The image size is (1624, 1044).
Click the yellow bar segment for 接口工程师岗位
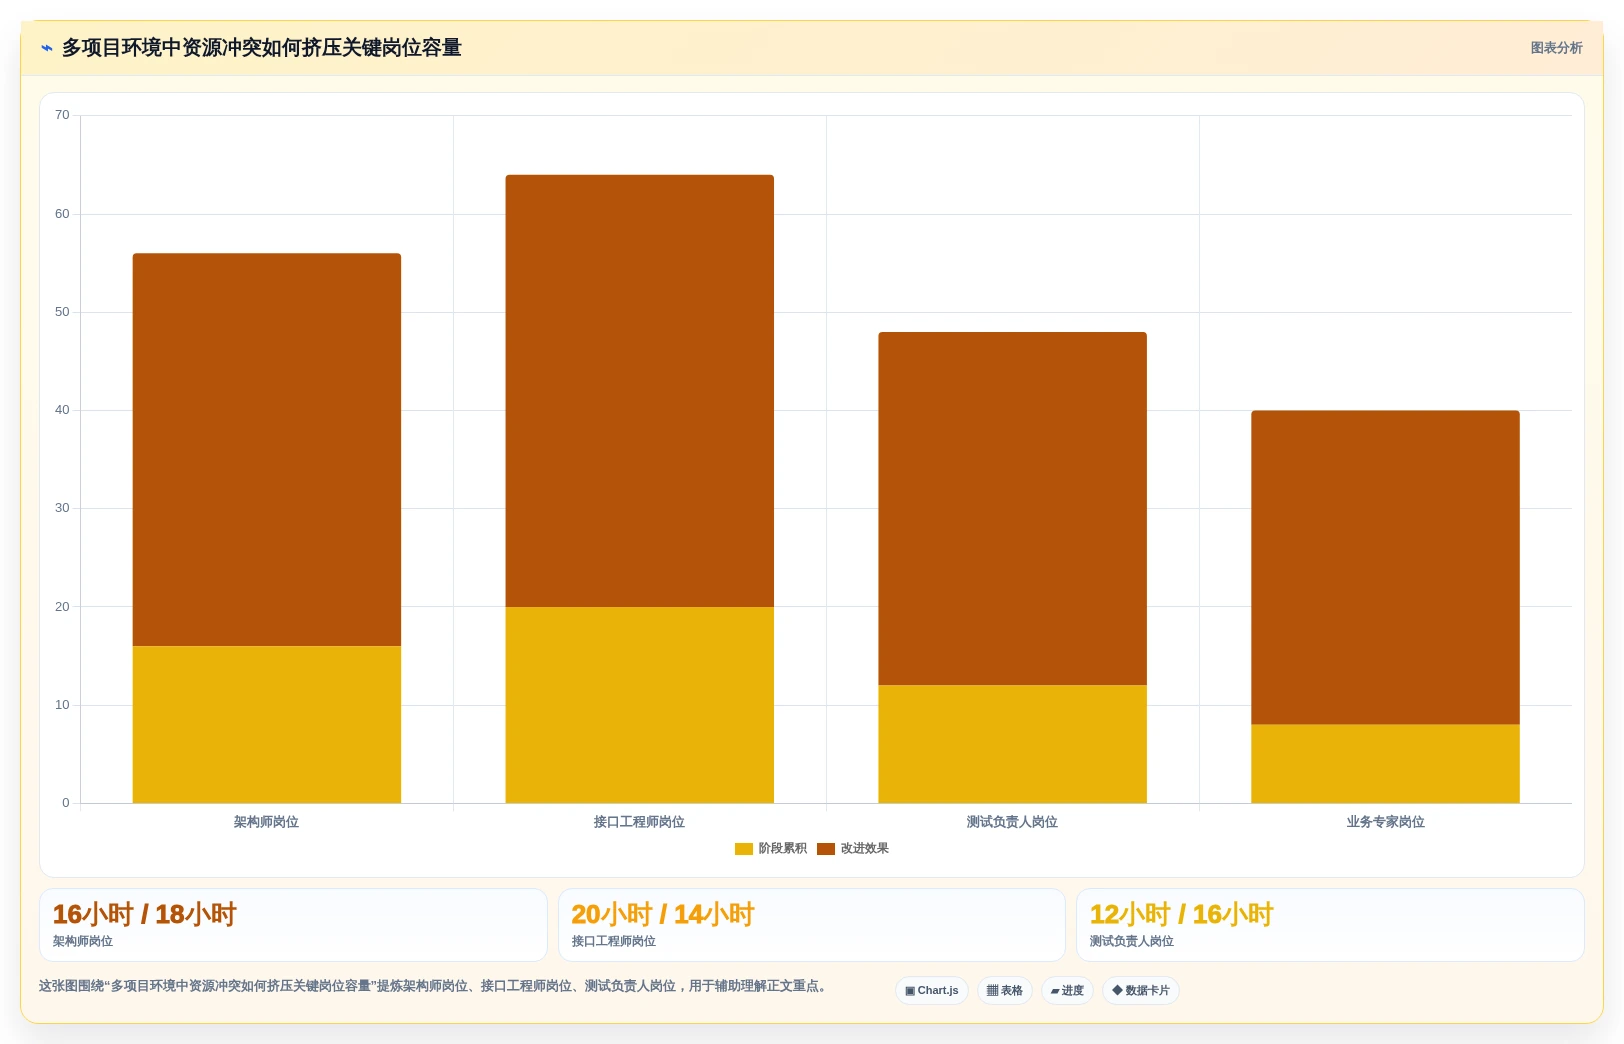(640, 705)
